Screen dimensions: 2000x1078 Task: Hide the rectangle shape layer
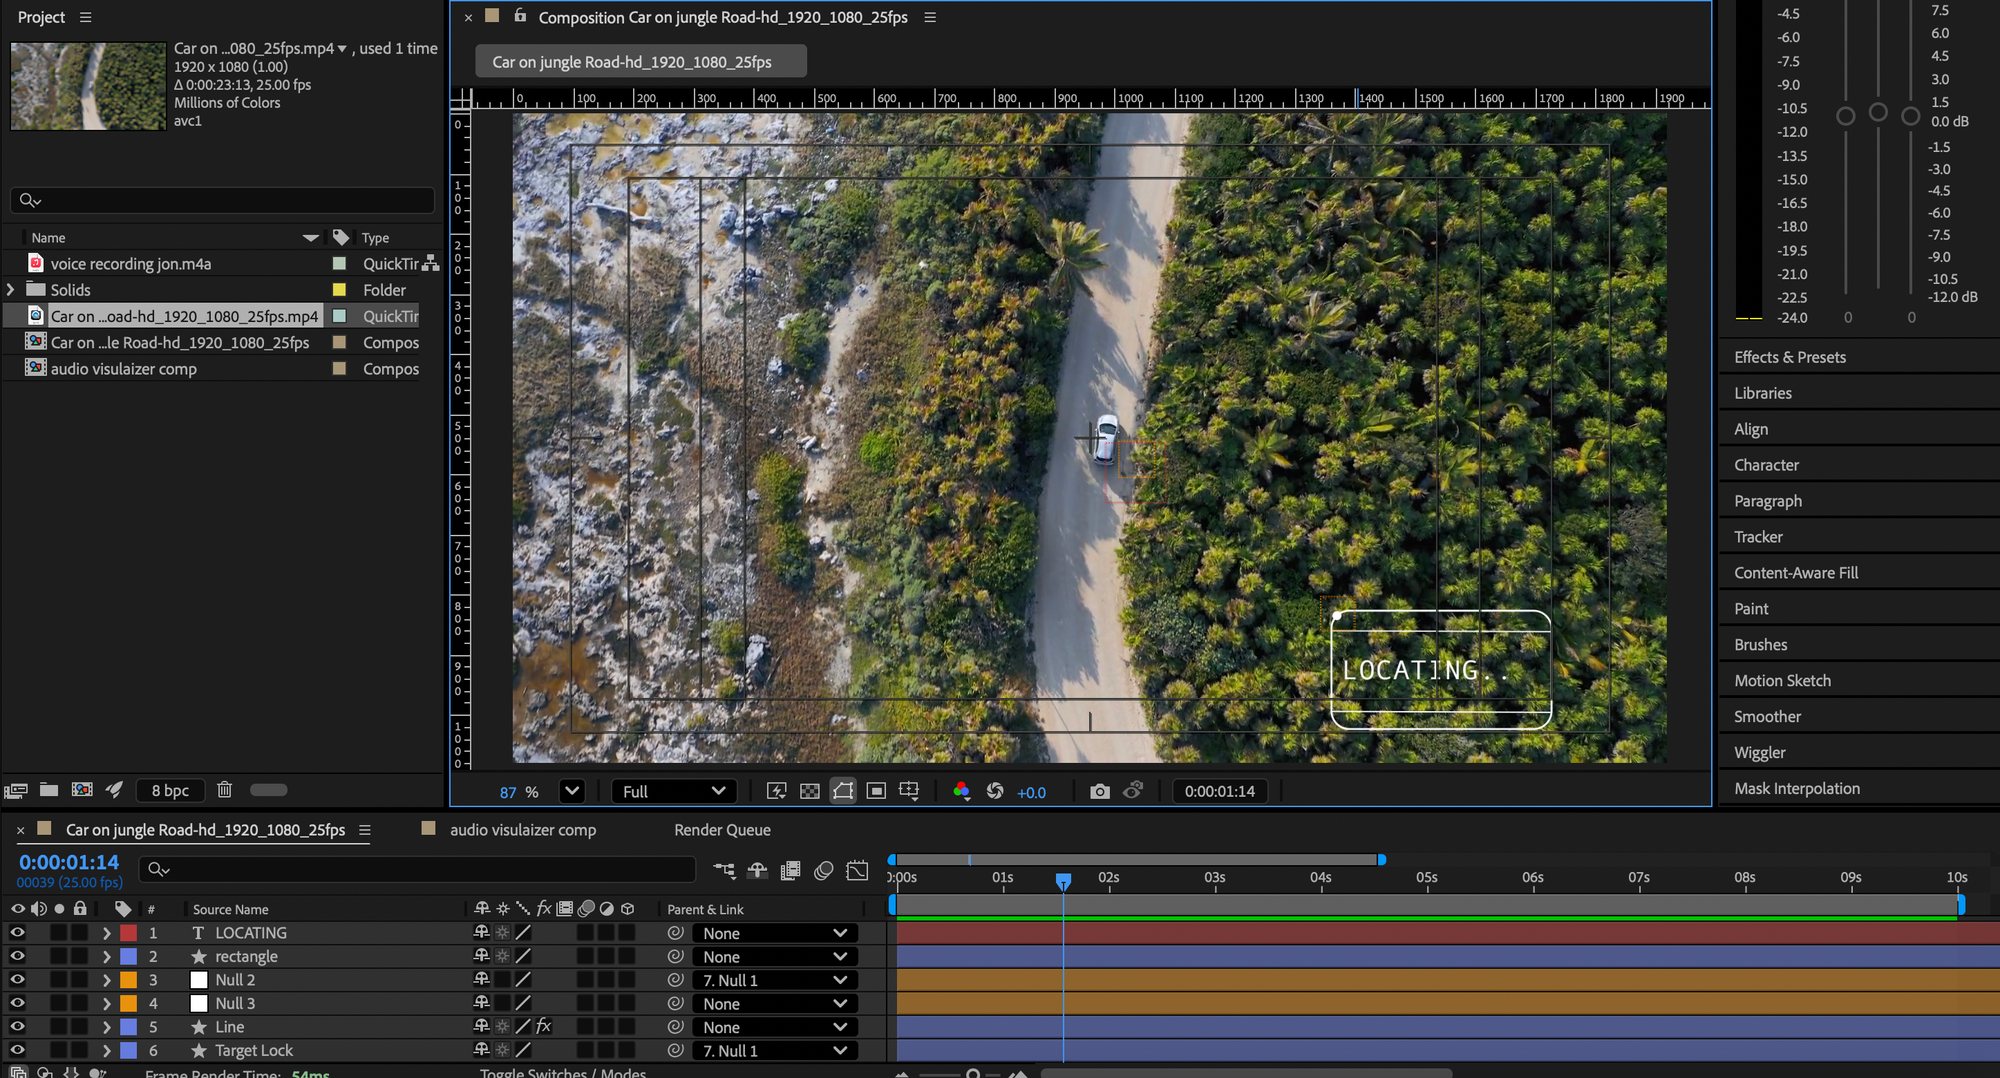[17, 956]
